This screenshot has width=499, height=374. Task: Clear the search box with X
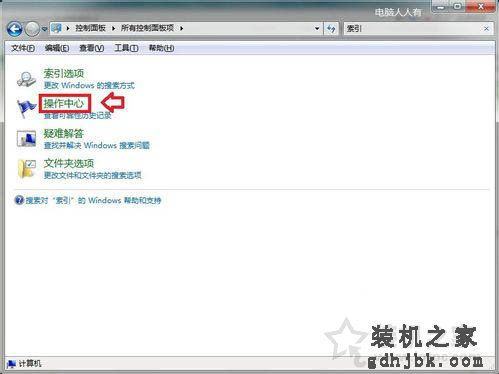tap(486, 29)
